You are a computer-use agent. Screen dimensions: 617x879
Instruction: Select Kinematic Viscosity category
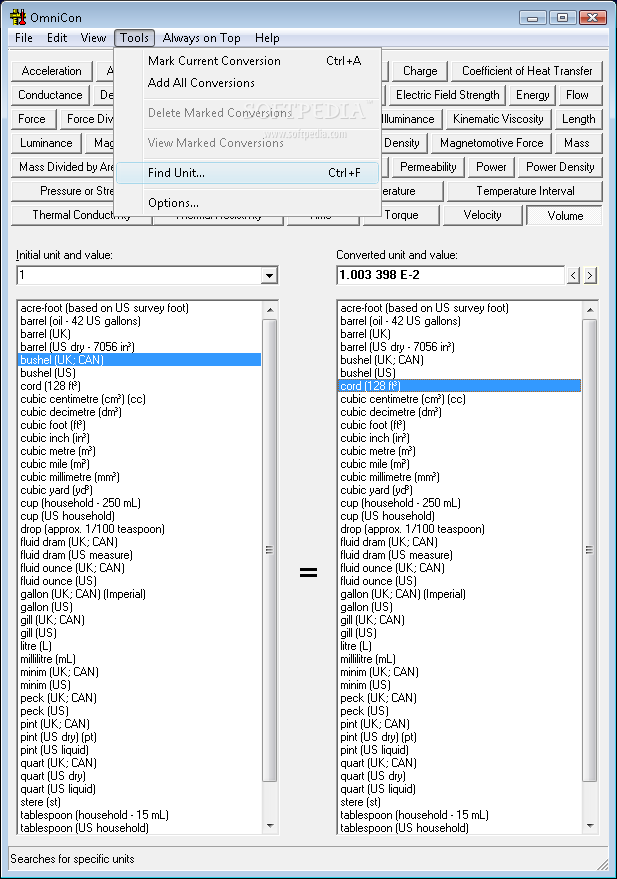coord(498,119)
